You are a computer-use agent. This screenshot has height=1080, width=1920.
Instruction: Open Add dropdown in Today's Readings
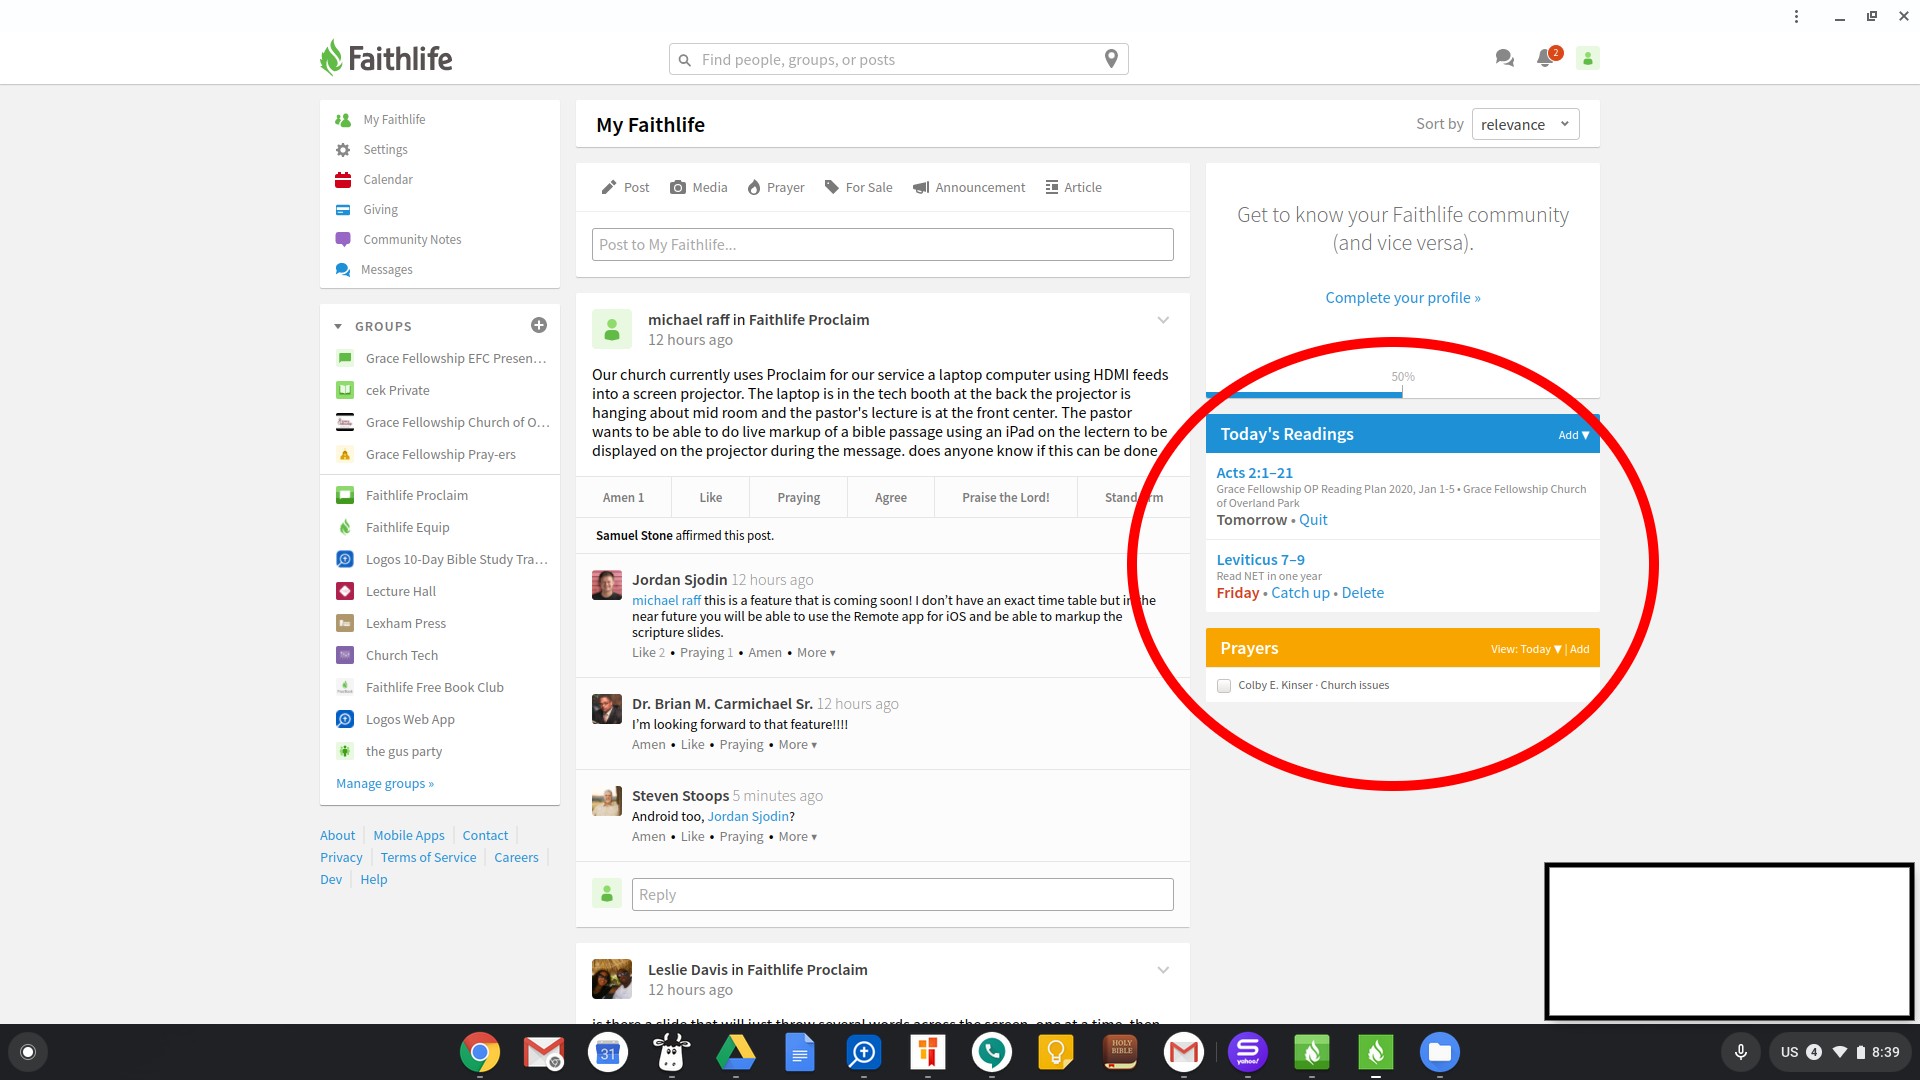click(1573, 435)
